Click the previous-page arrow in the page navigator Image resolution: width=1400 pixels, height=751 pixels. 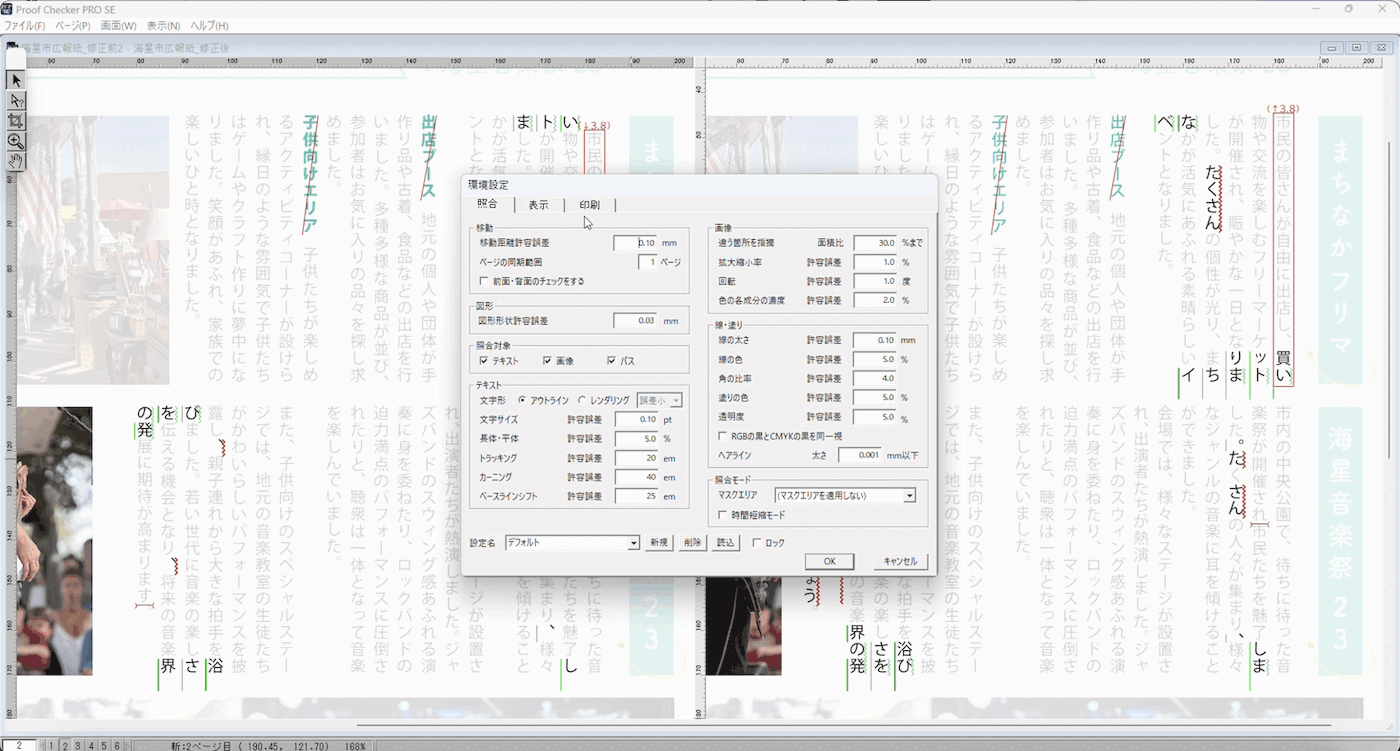click(x=41, y=745)
